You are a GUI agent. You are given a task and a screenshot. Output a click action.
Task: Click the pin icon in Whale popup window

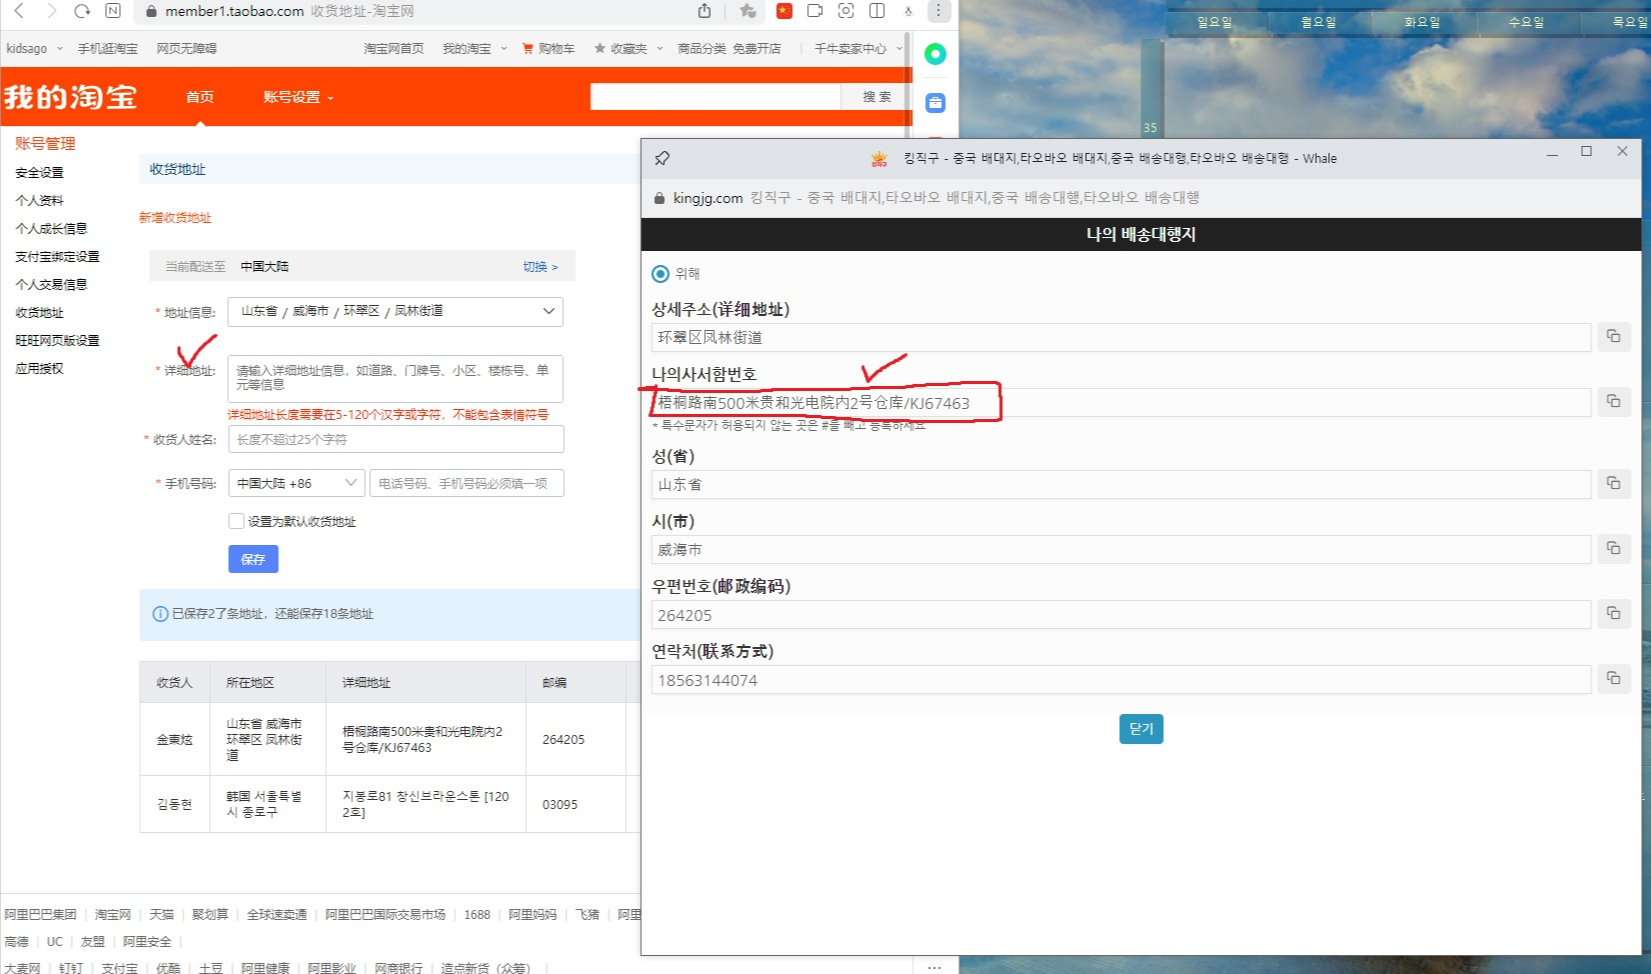click(662, 158)
